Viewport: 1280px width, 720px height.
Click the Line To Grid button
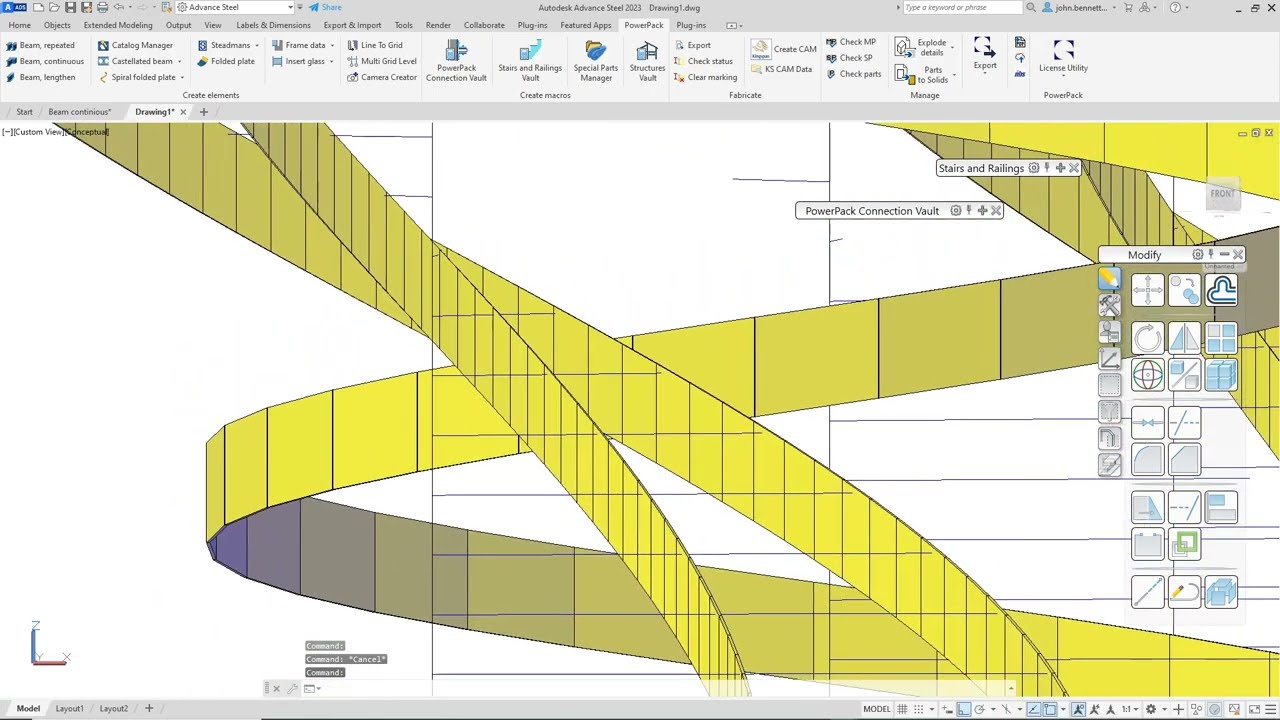click(x=375, y=45)
